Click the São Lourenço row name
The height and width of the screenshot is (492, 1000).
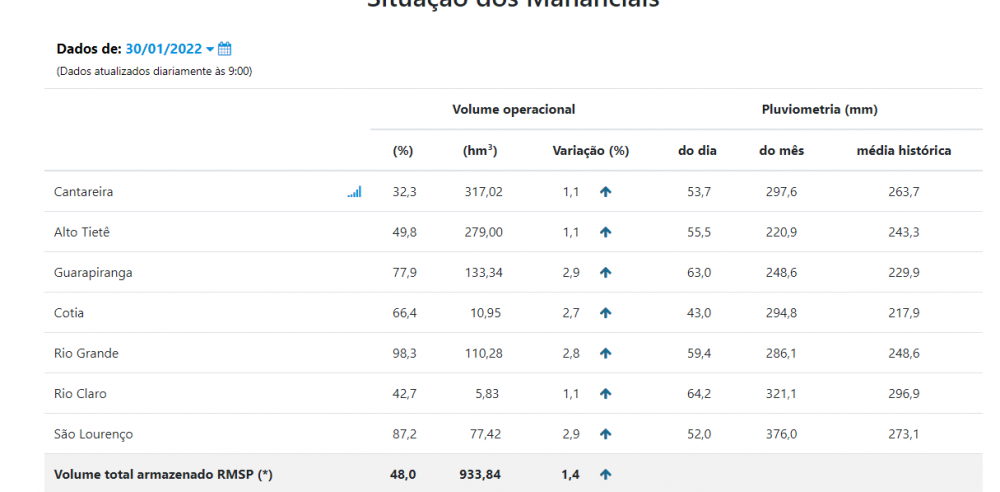[x=94, y=434]
